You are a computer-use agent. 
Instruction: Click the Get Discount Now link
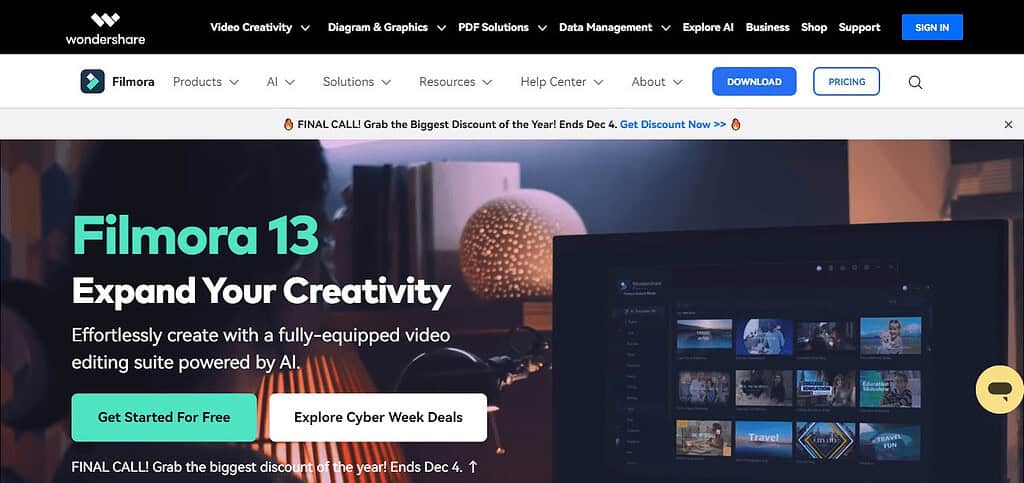click(673, 124)
